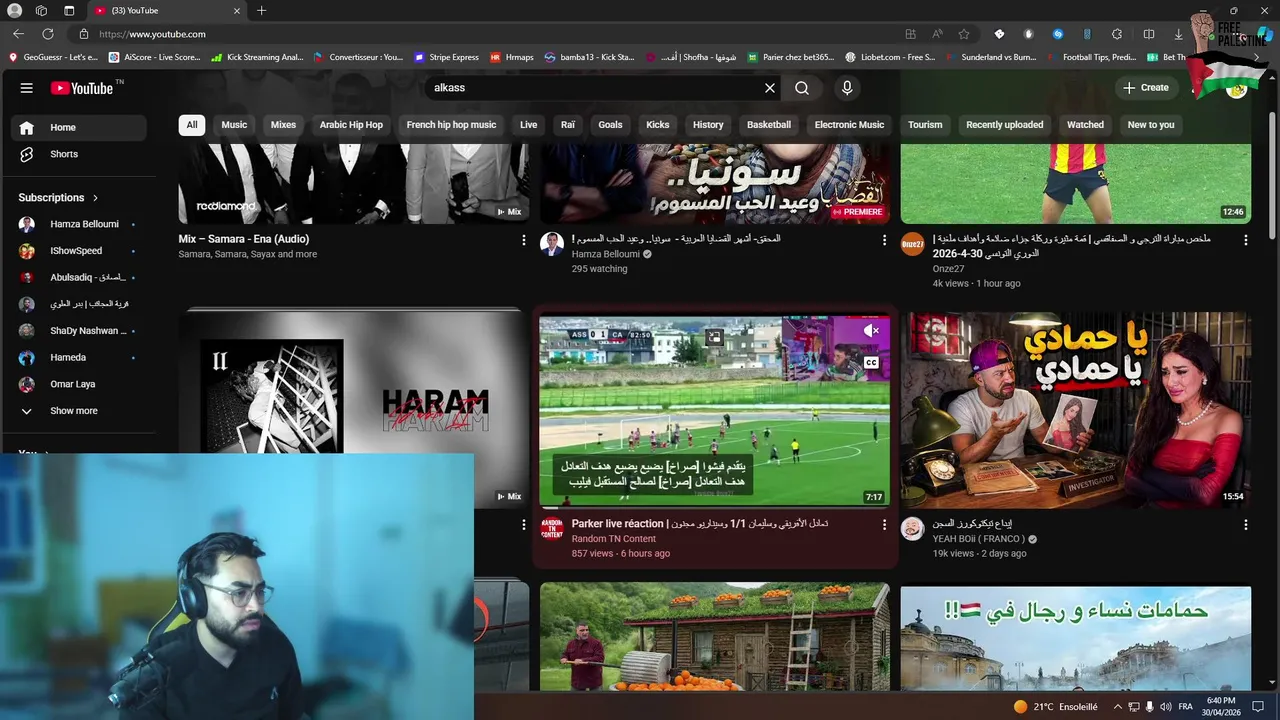Click the address bar URL
1280x720 pixels.
153,34
